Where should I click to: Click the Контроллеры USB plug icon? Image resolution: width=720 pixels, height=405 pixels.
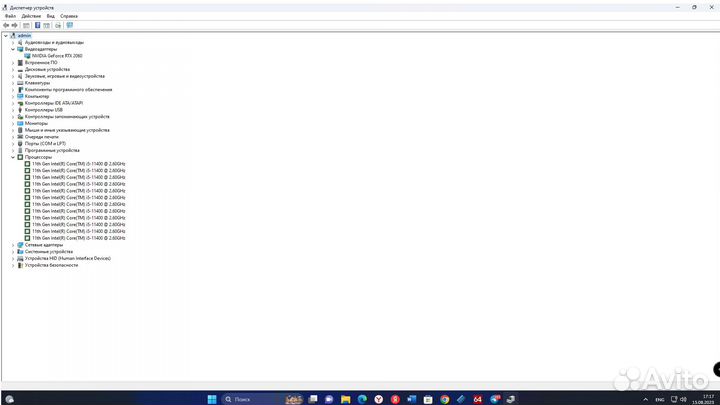20,110
